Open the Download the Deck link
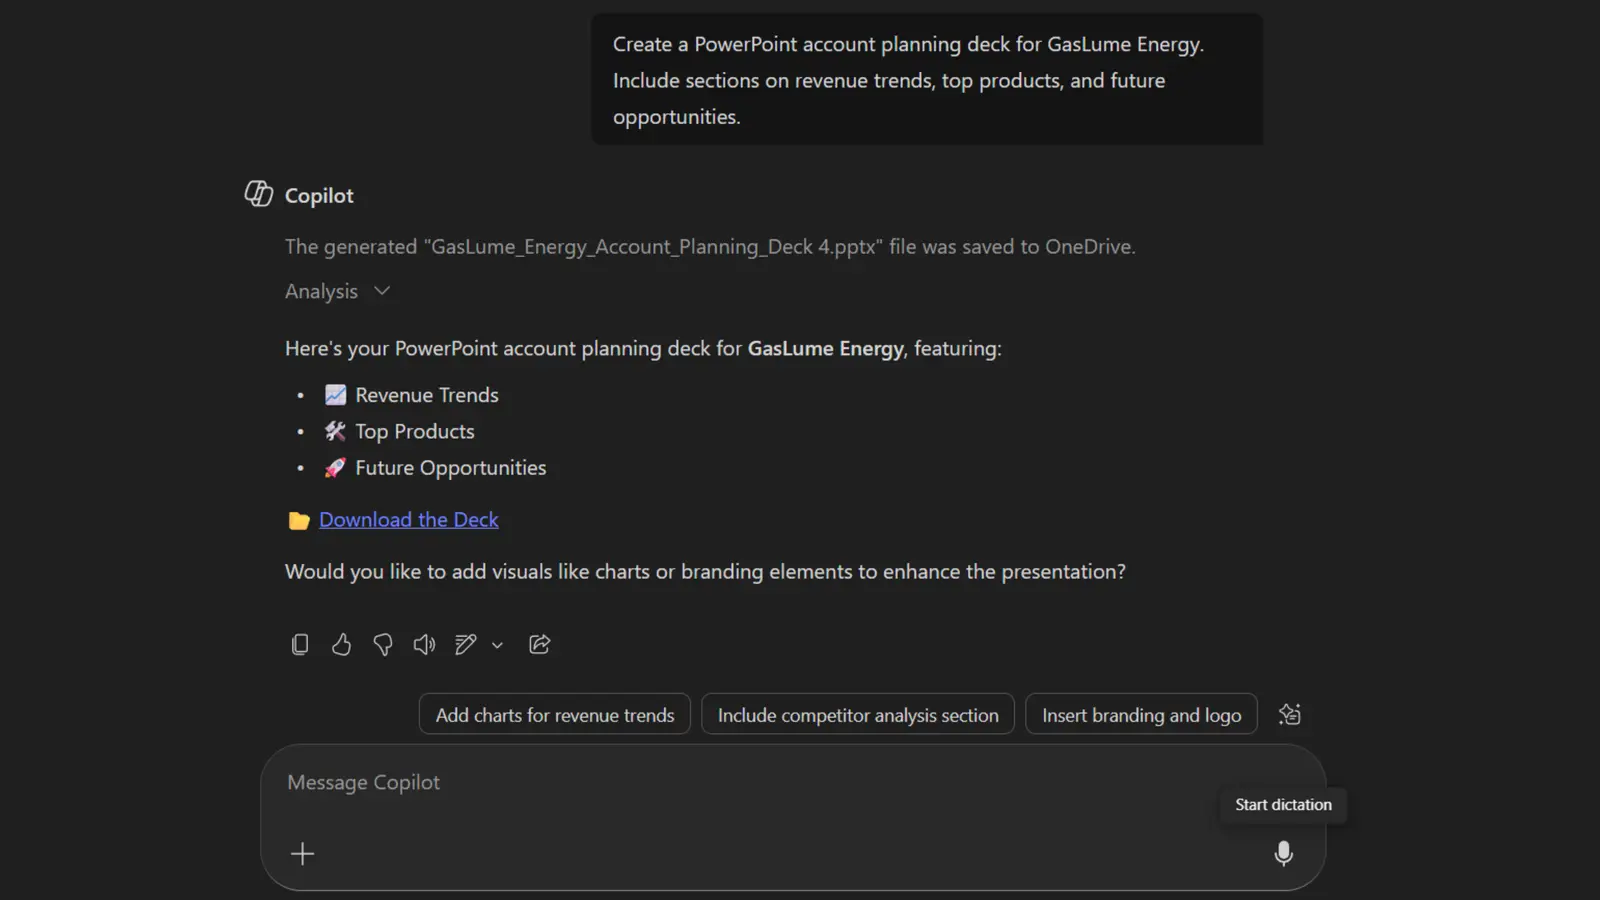This screenshot has height=900, width=1600. (408, 519)
